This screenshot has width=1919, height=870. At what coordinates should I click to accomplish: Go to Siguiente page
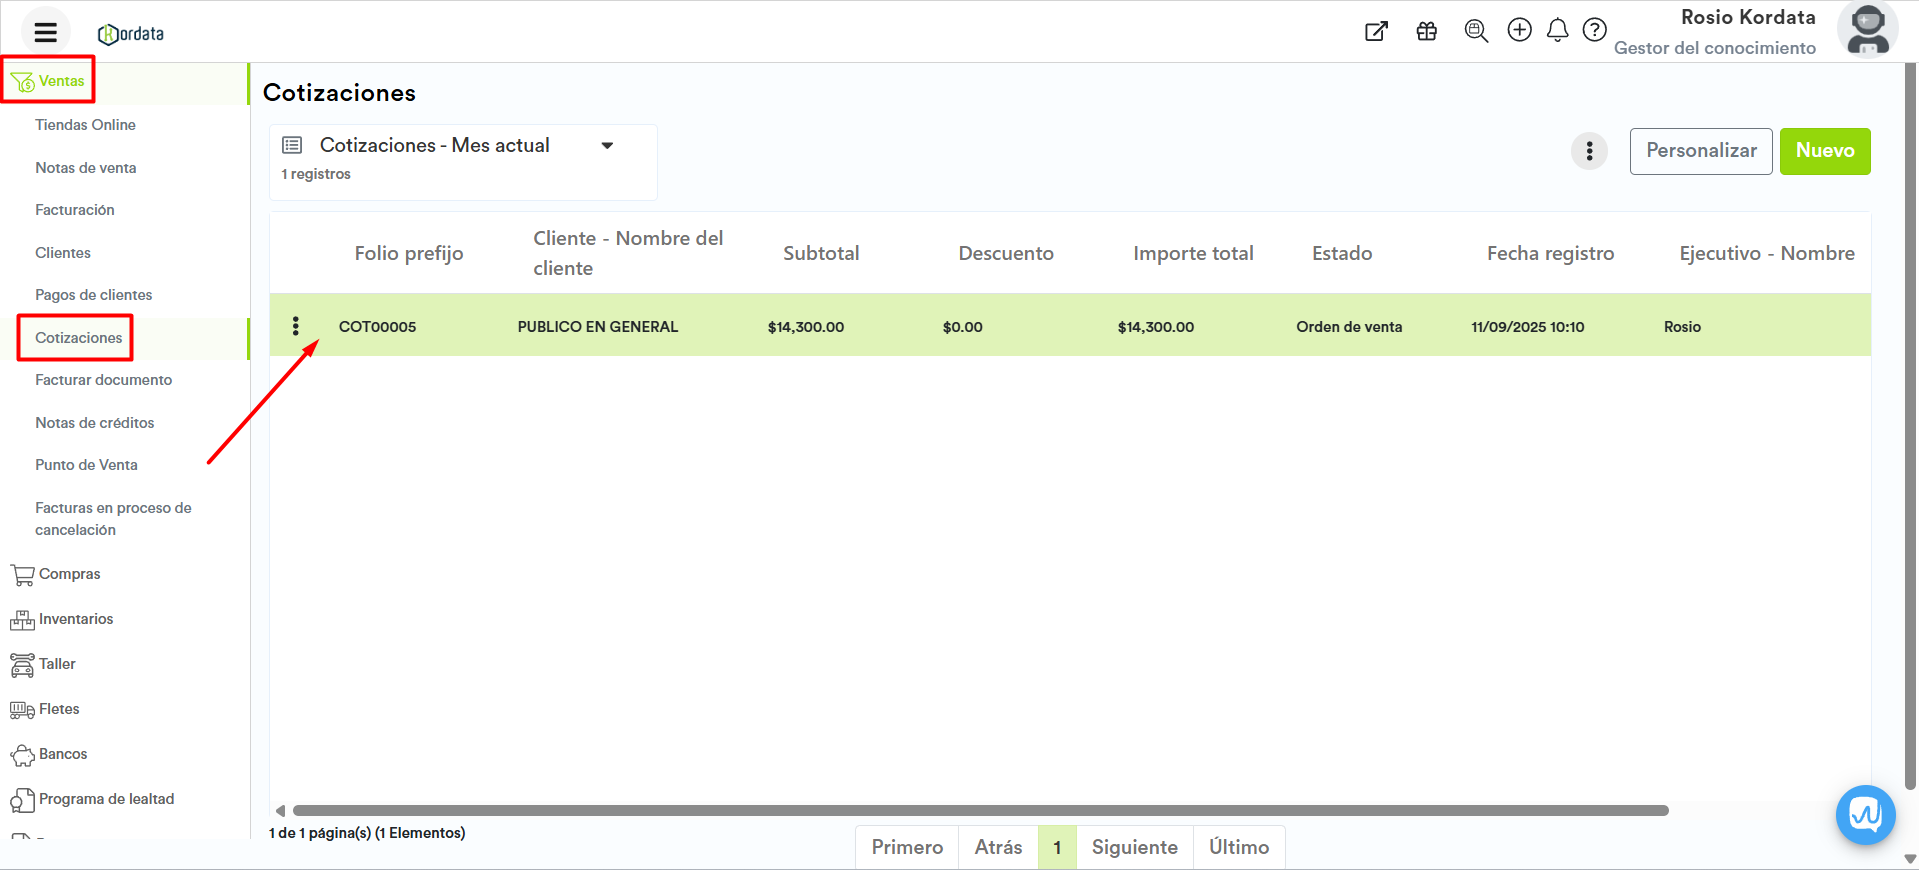(x=1134, y=847)
